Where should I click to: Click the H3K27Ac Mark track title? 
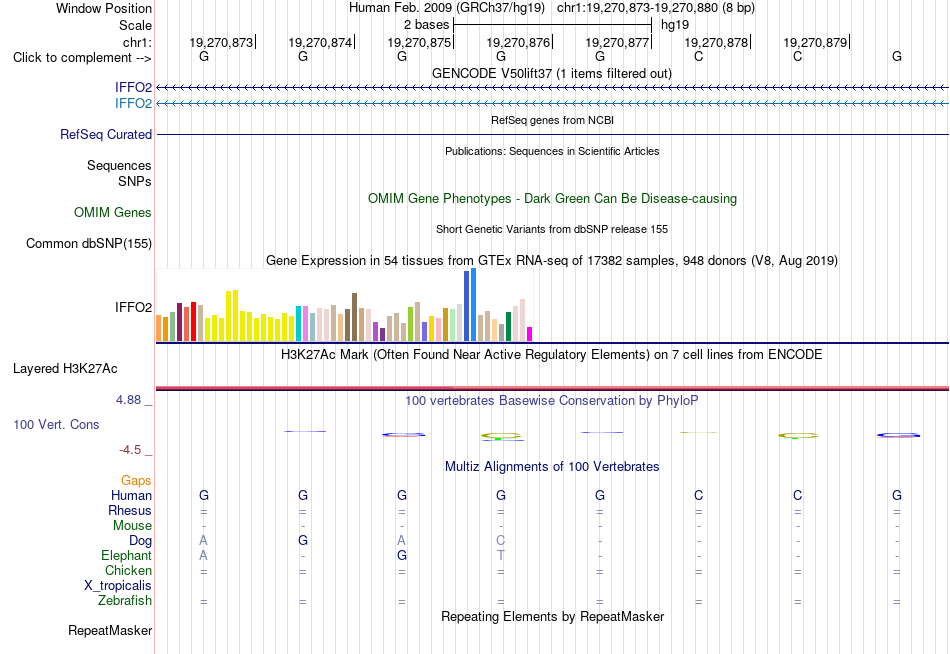[x=551, y=355]
